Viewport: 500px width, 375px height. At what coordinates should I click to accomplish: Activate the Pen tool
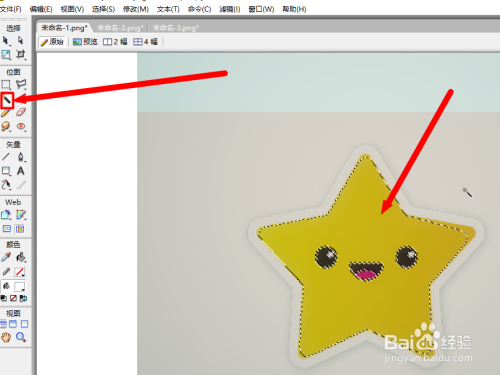(x=21, y=157)
